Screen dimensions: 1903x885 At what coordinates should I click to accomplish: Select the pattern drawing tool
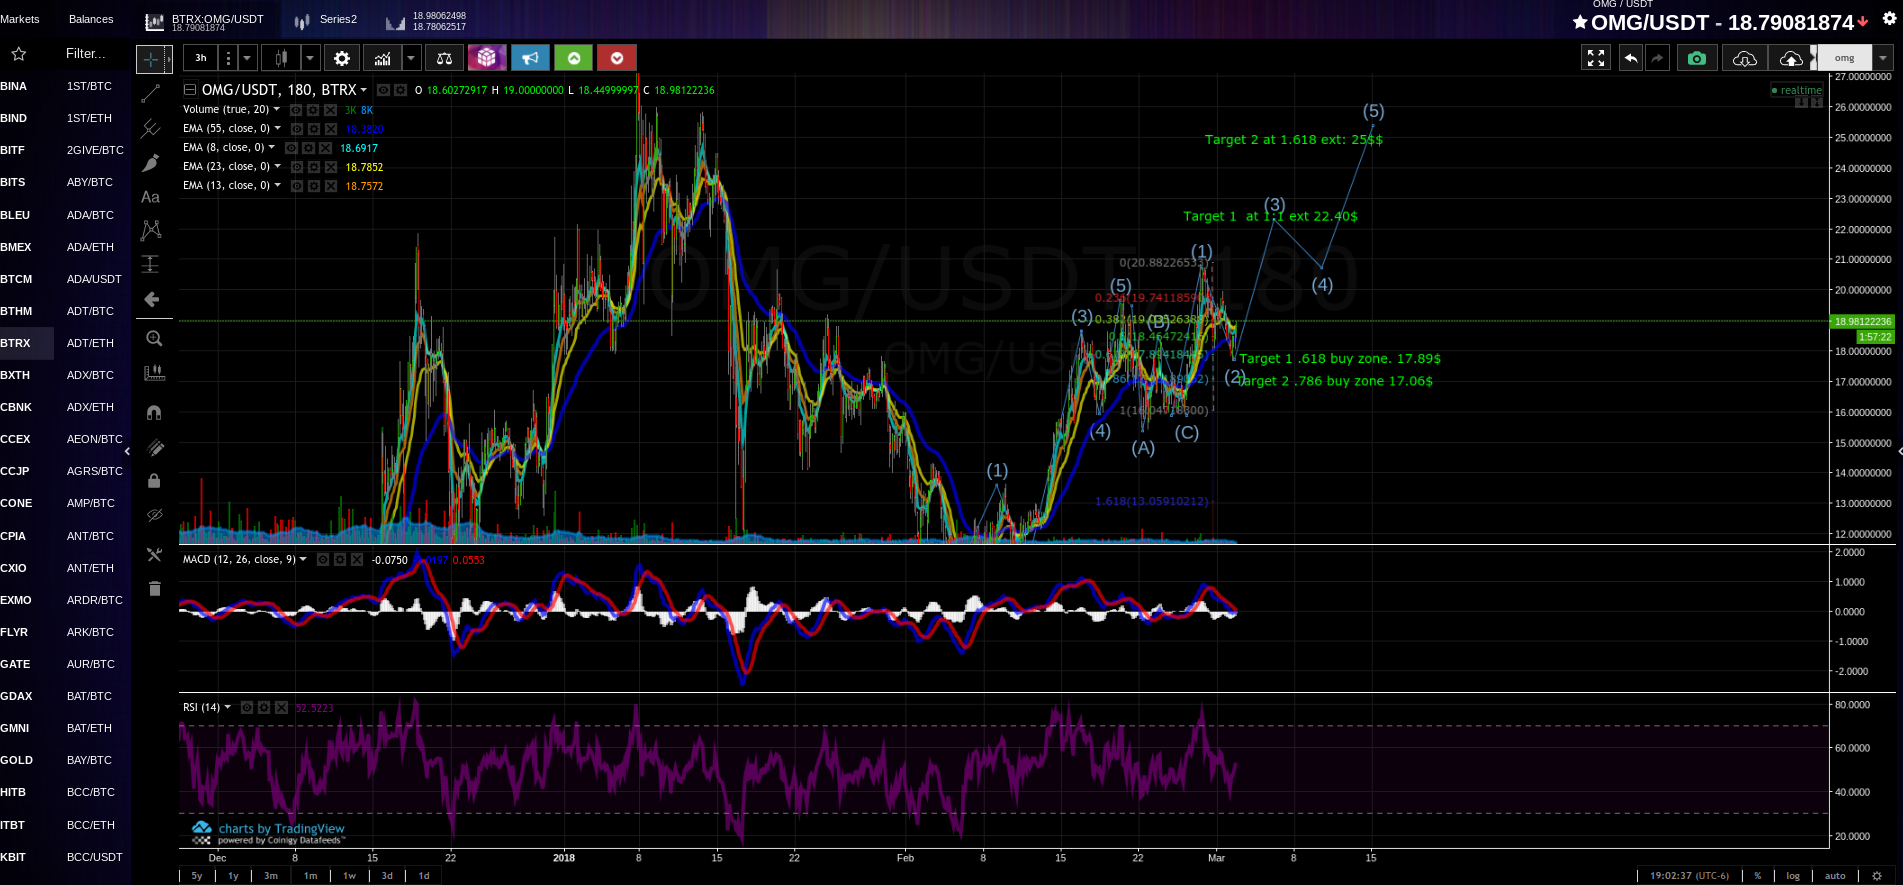pyautogui.click(x=151, y=231)
